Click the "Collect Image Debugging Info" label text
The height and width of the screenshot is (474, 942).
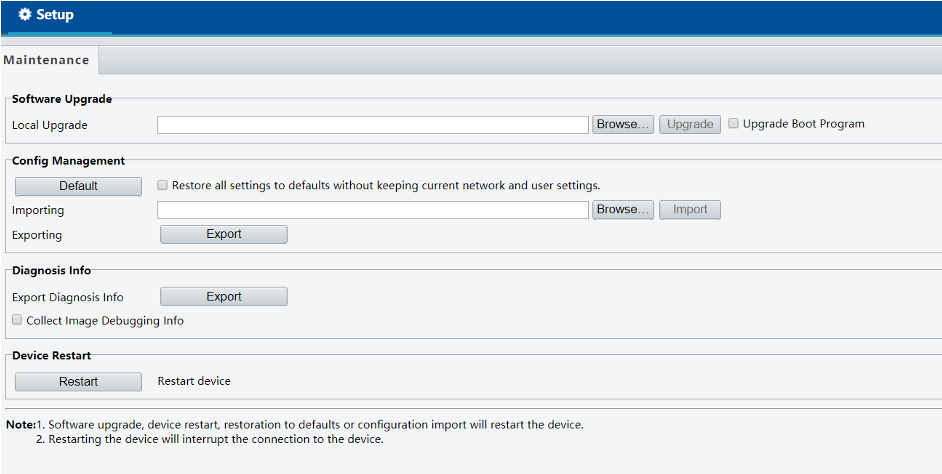[x=105, y=321]
